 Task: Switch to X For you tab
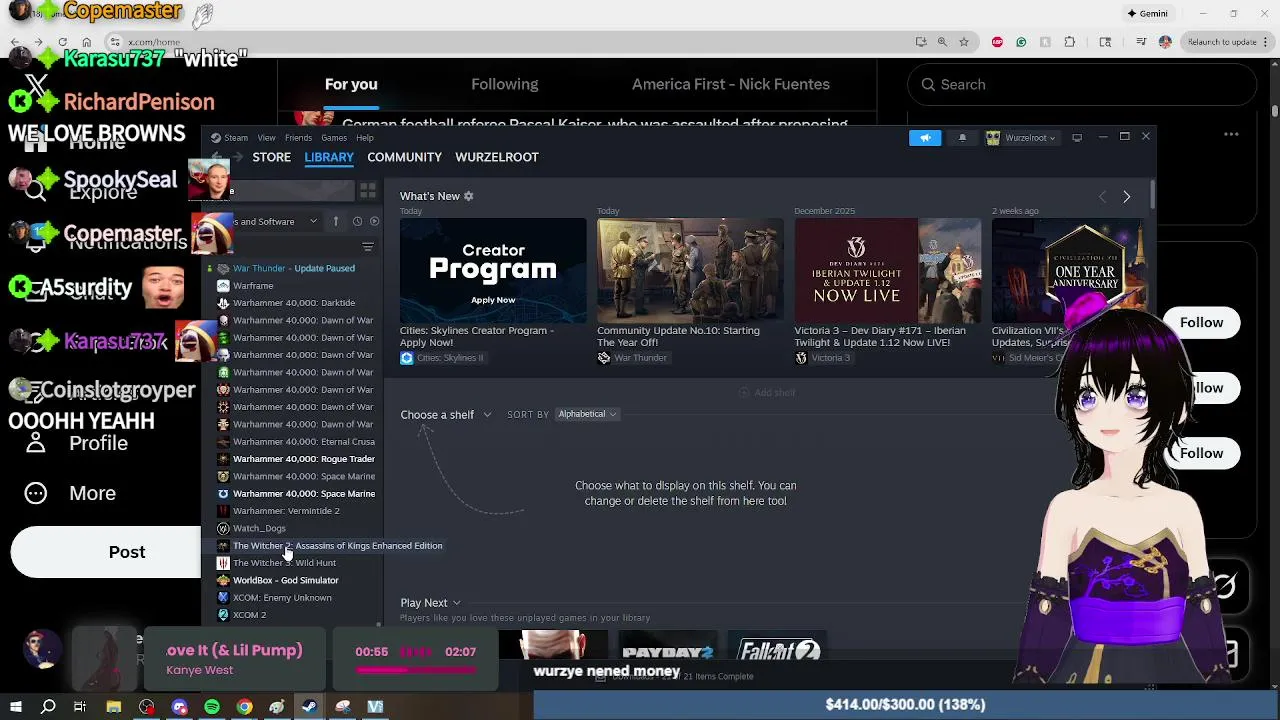point(351,84)
